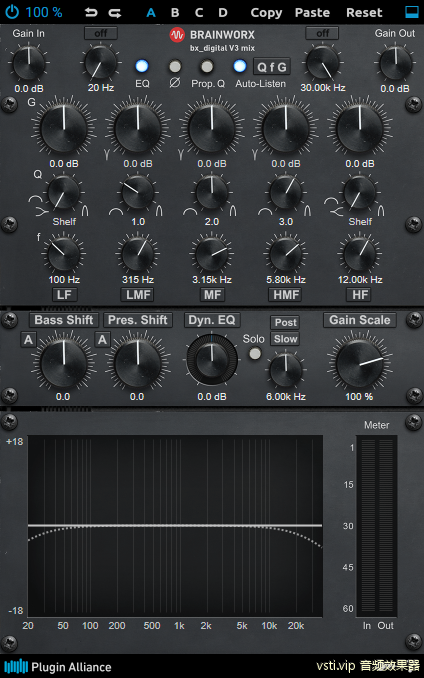
Task: Click the EQ curve frequency graph
Action: (175, 526)
